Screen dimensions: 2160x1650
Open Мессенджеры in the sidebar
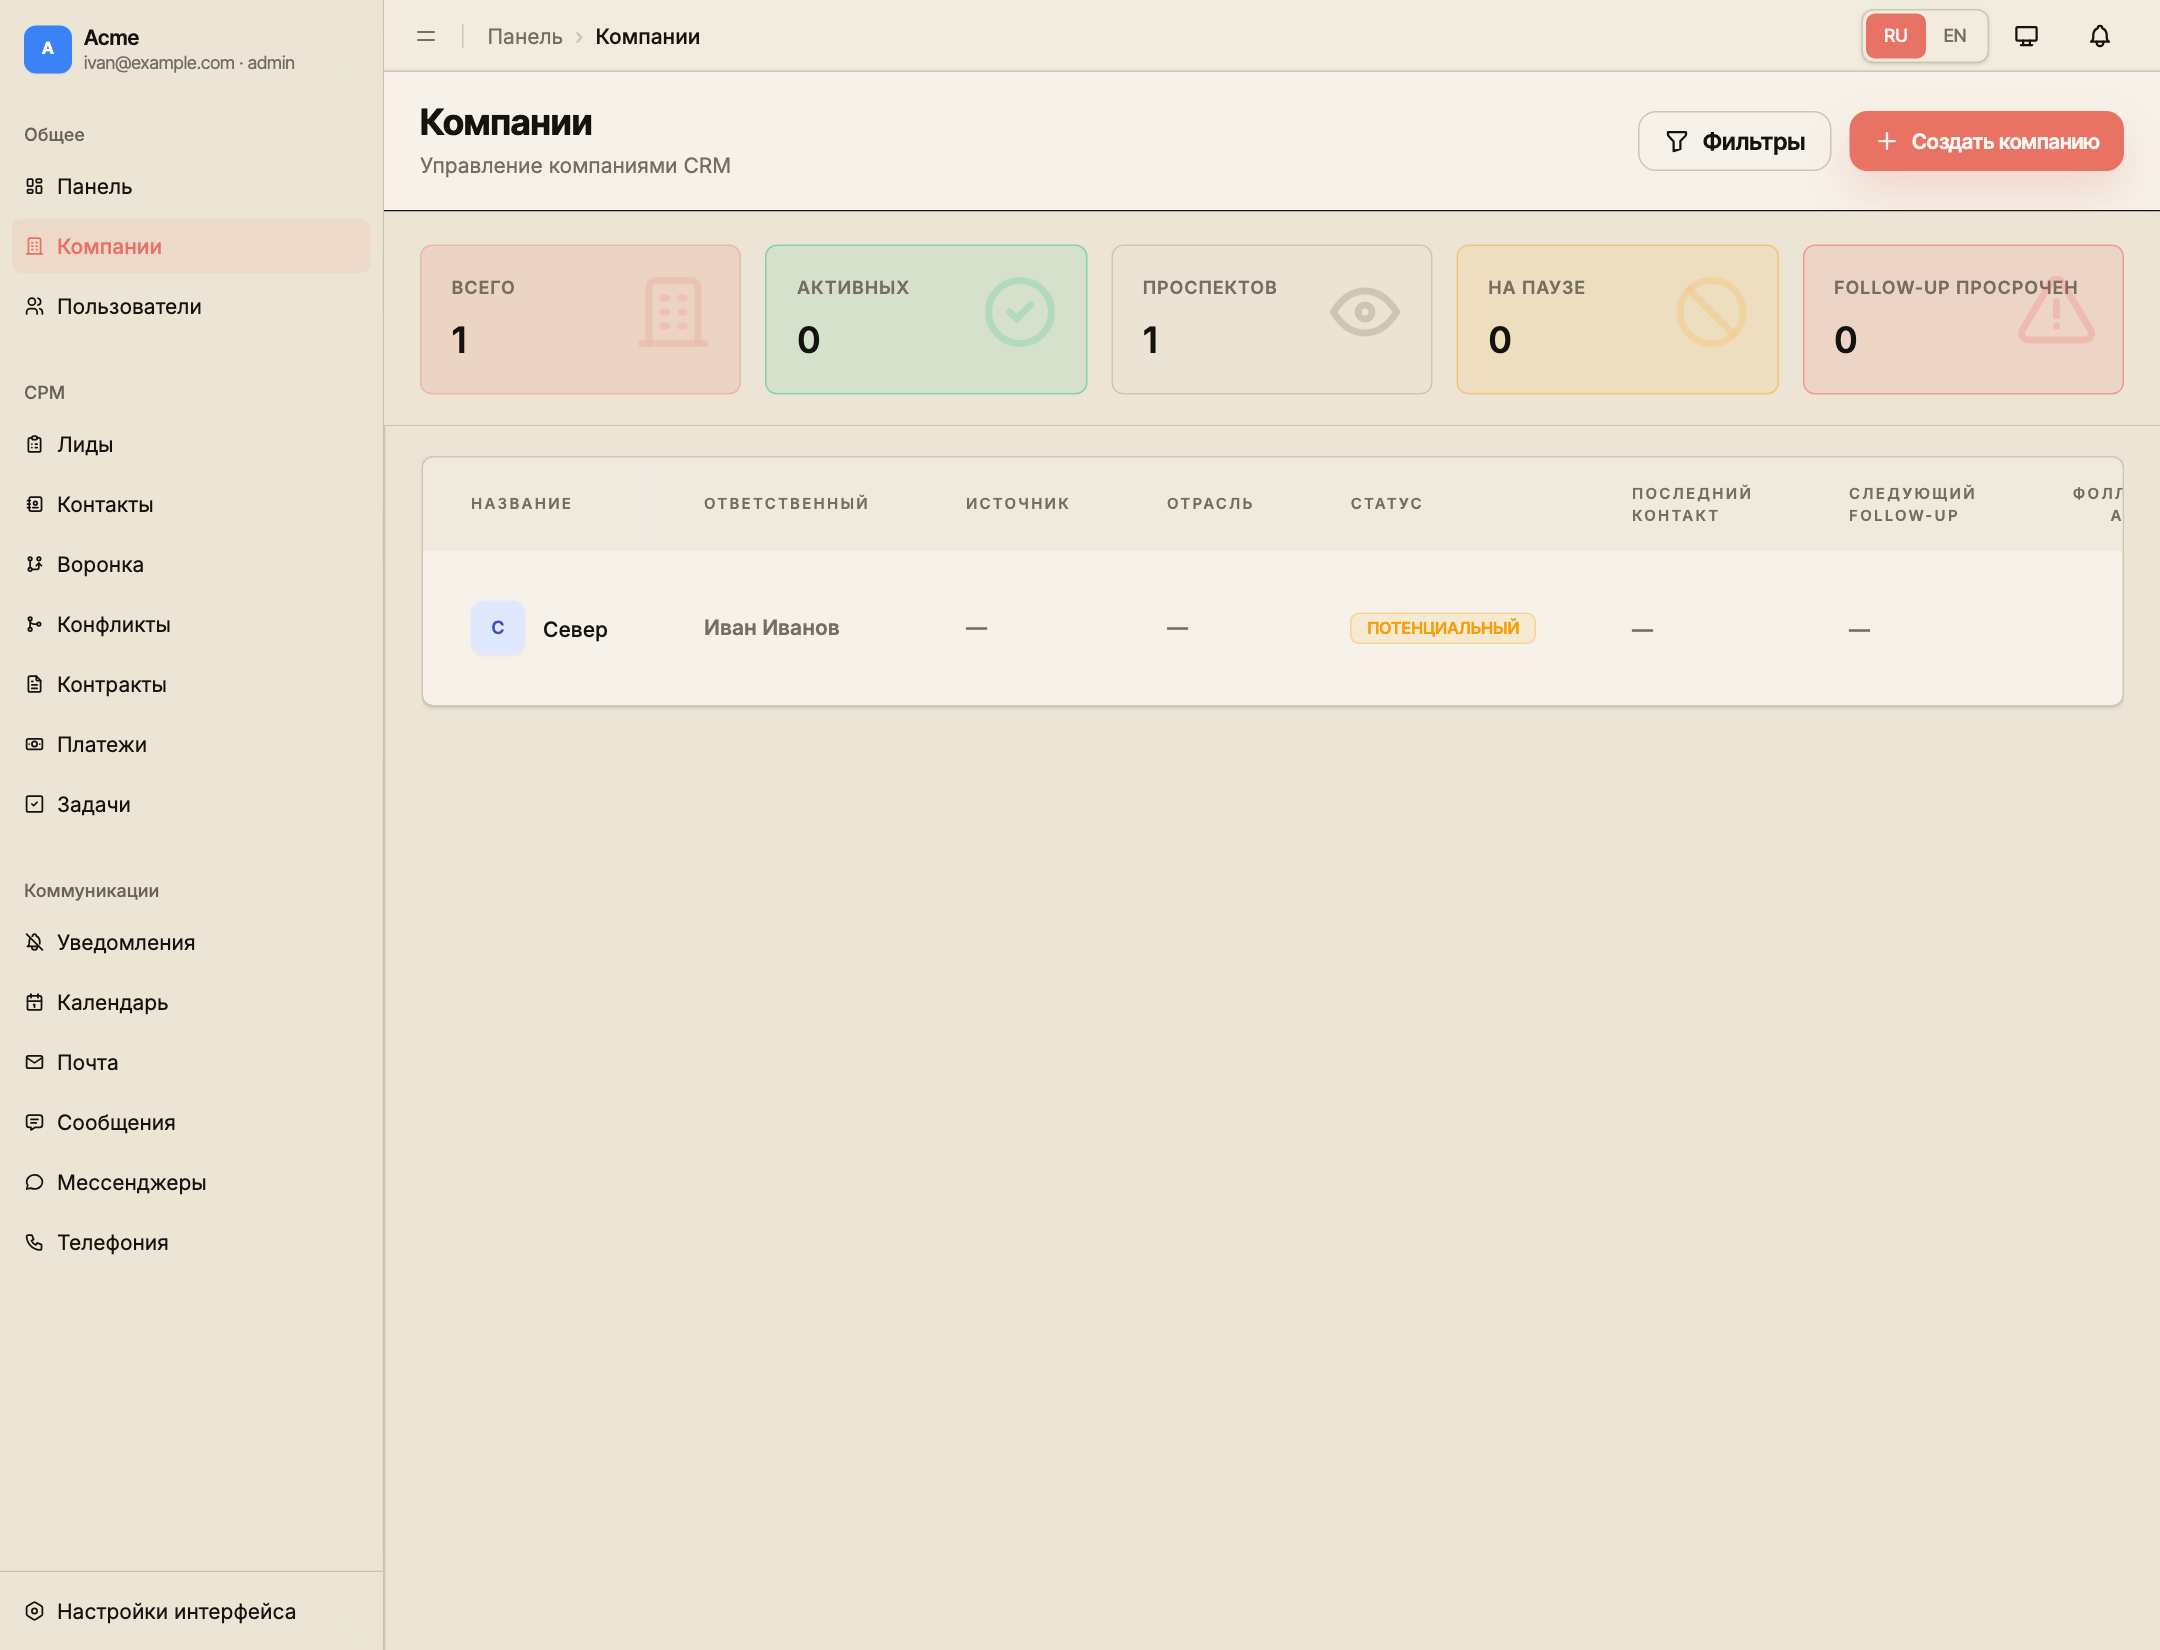[x=191, y=1182]
